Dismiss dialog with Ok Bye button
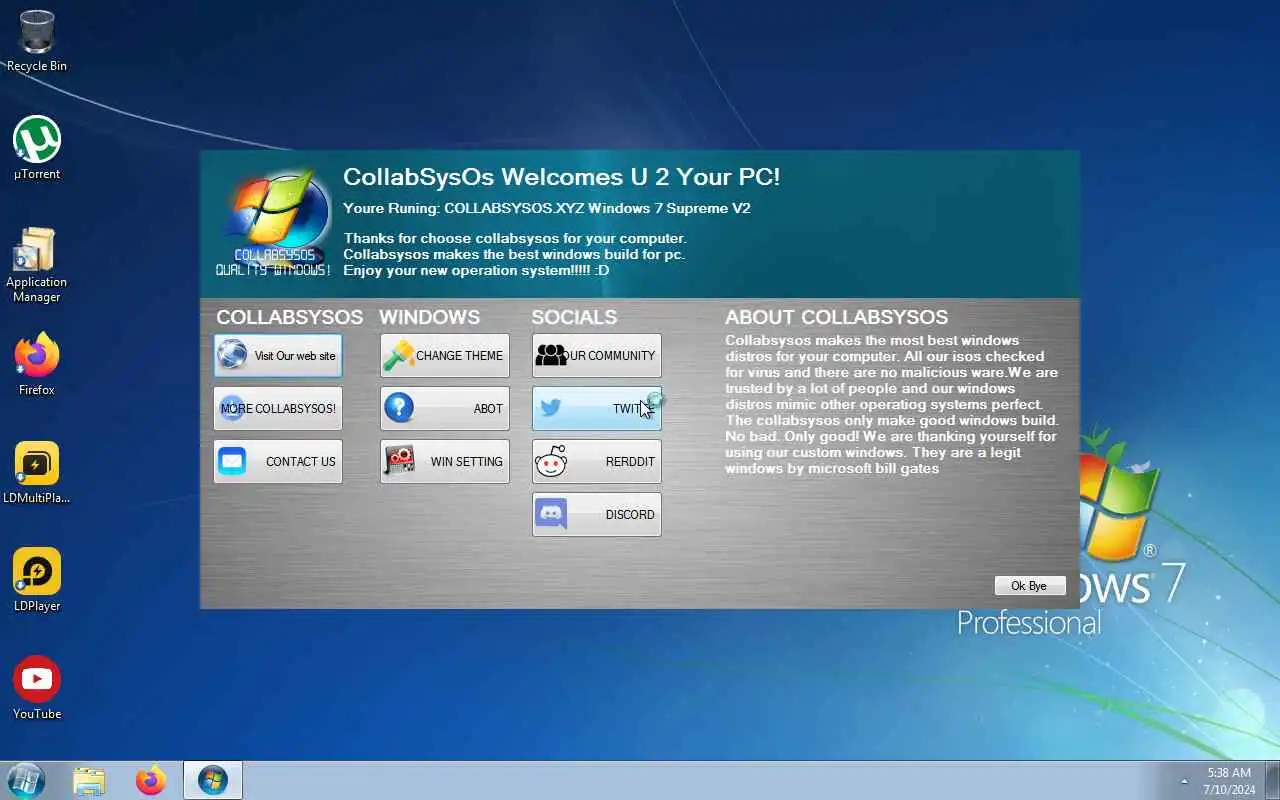1280x800 pixels. point(1030,586)
